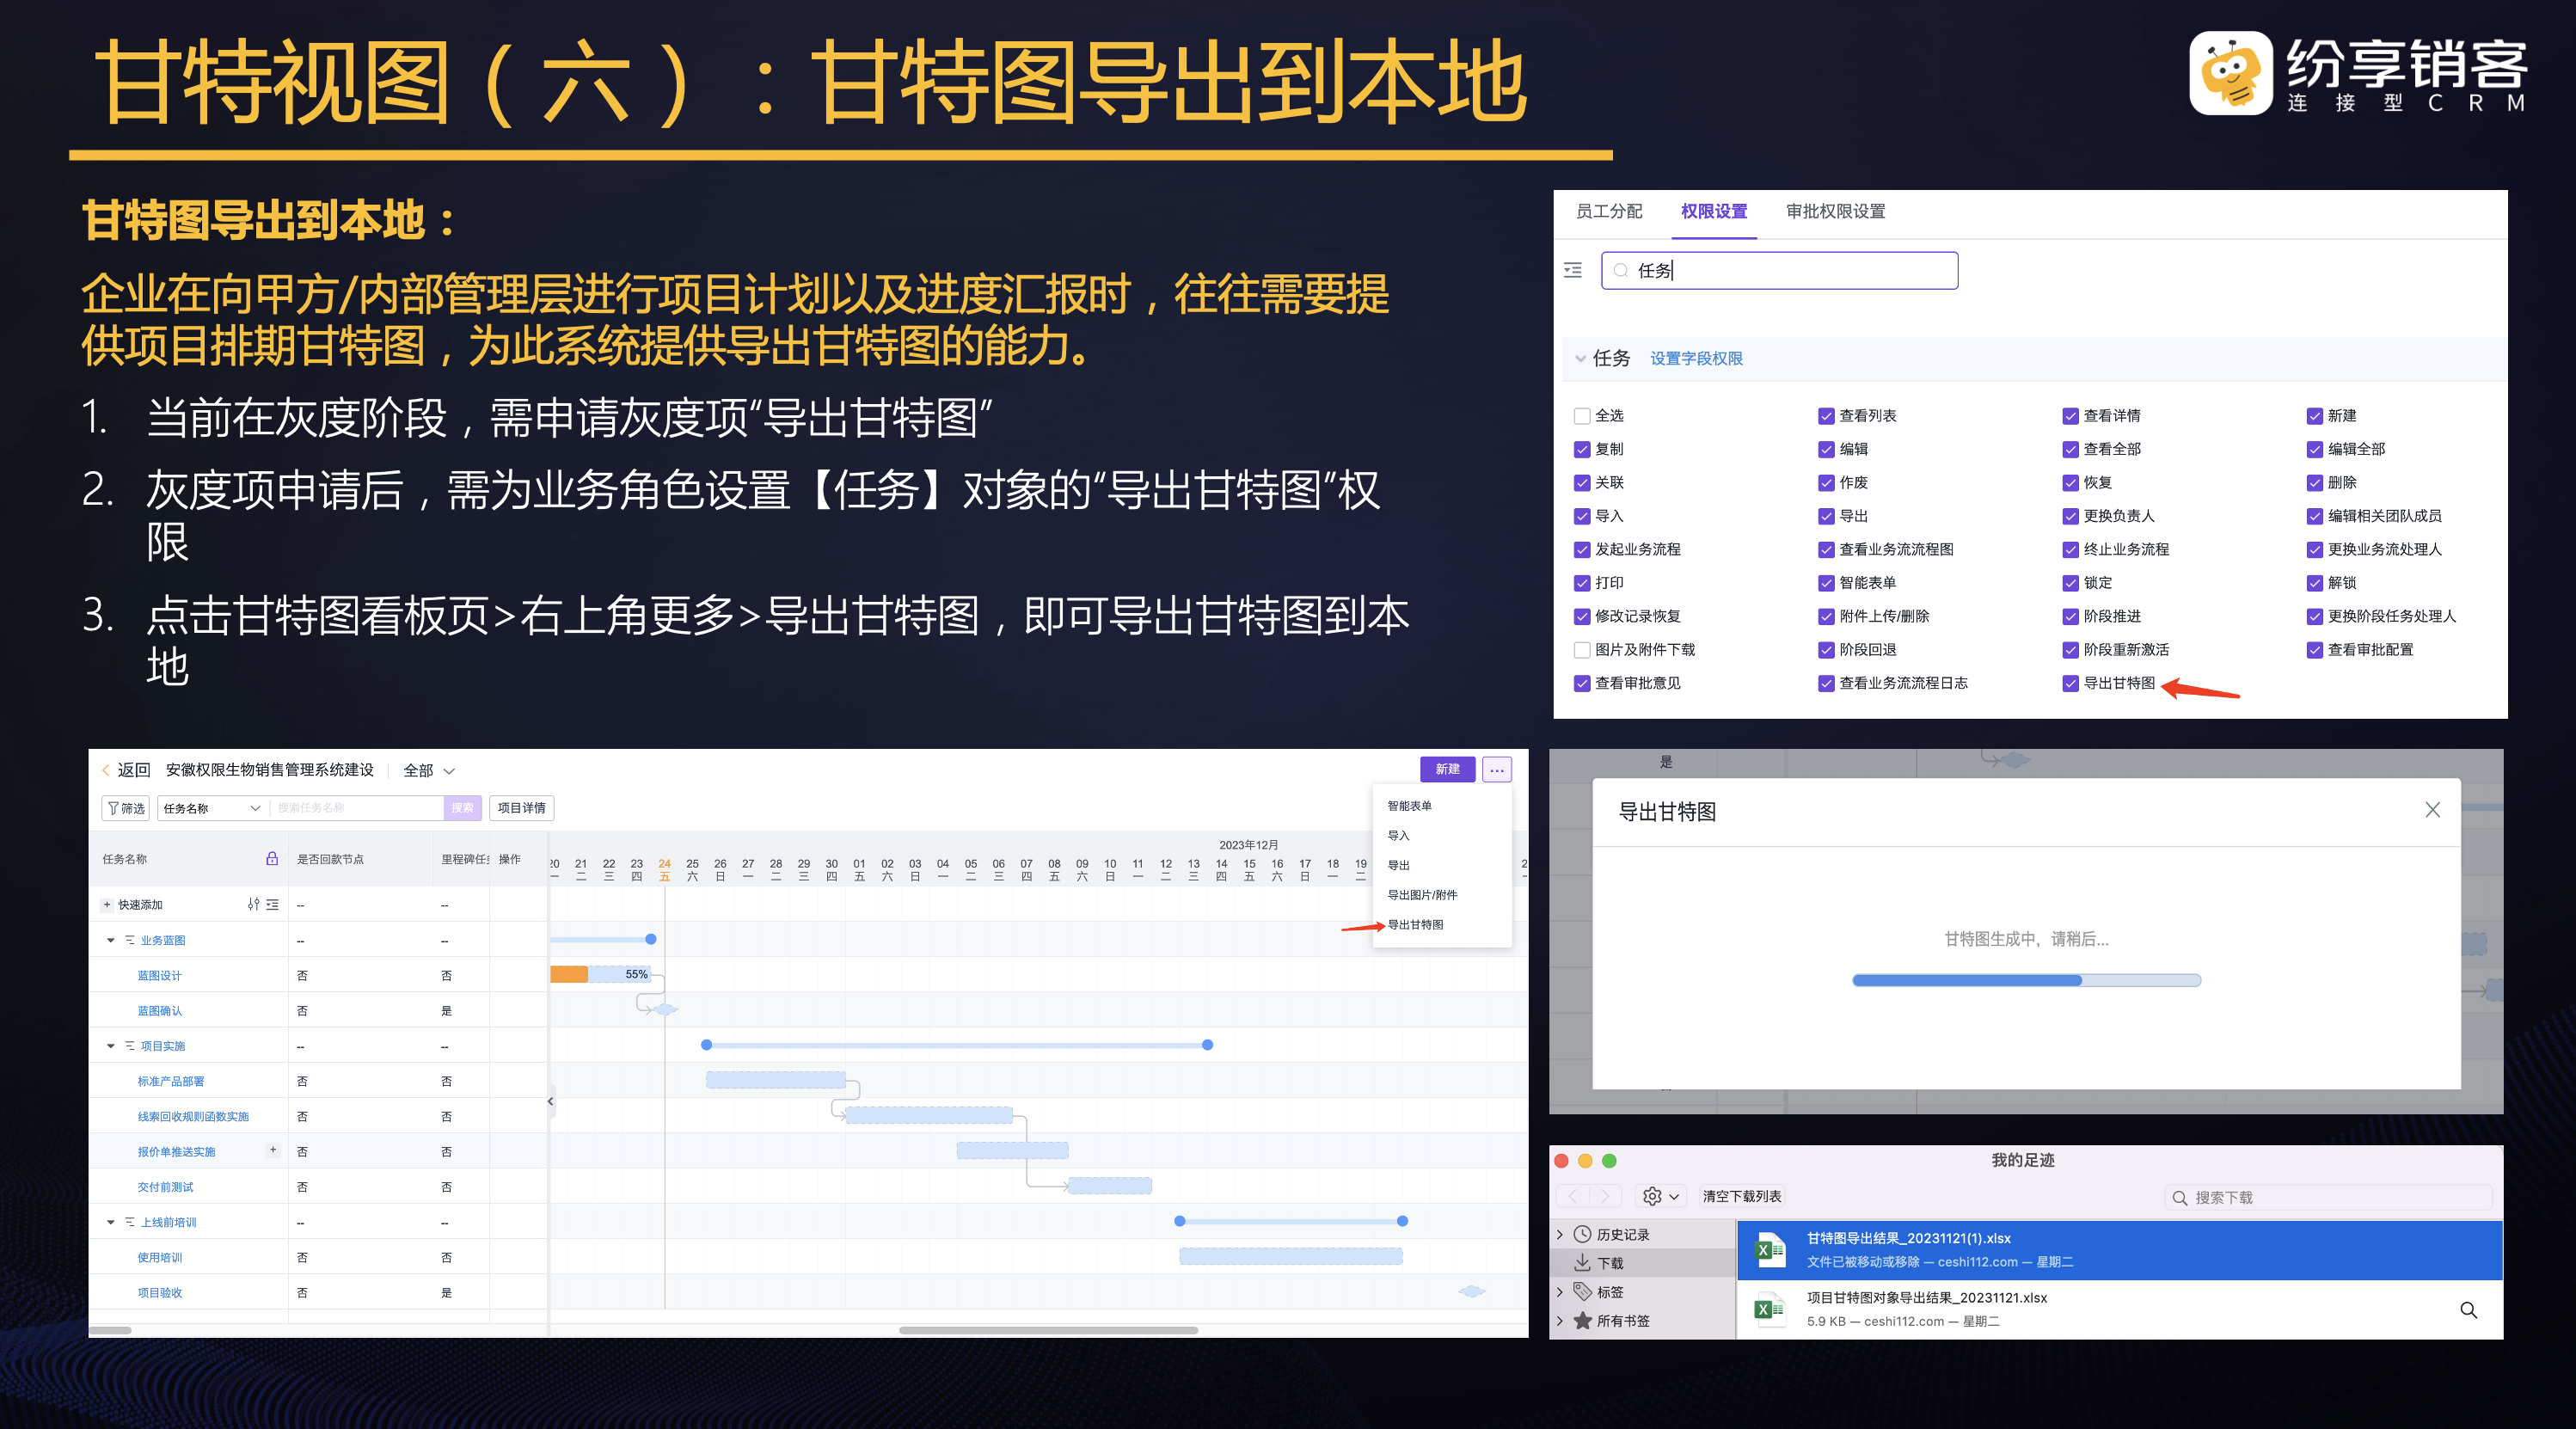Click the plus icon on 报价单推送实施 row
This screenshot has width=2576, height=1429.
click(x=273, y=1150)
